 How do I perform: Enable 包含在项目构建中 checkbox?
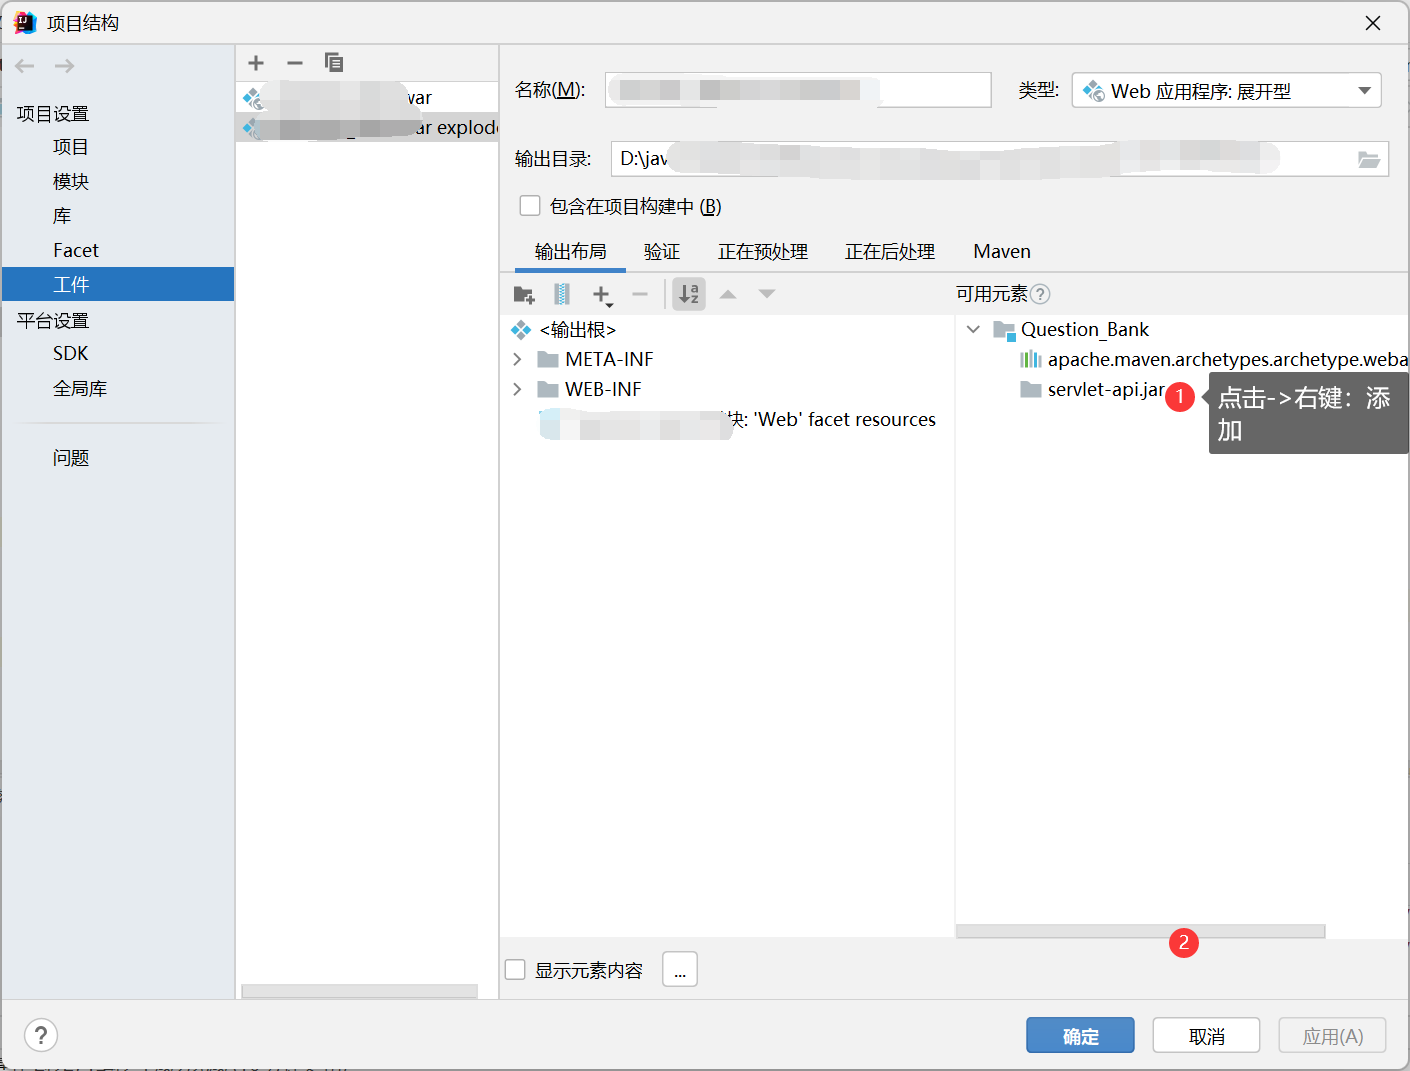pos(530,206)
